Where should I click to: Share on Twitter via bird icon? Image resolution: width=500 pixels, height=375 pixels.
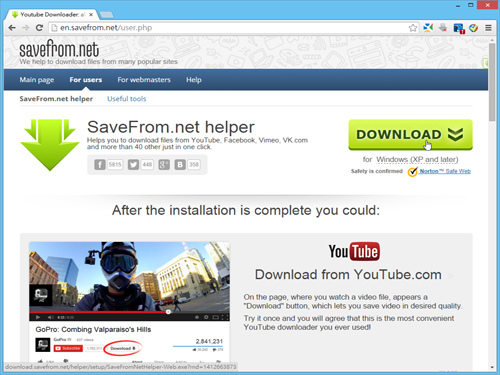tap(133, 164)
